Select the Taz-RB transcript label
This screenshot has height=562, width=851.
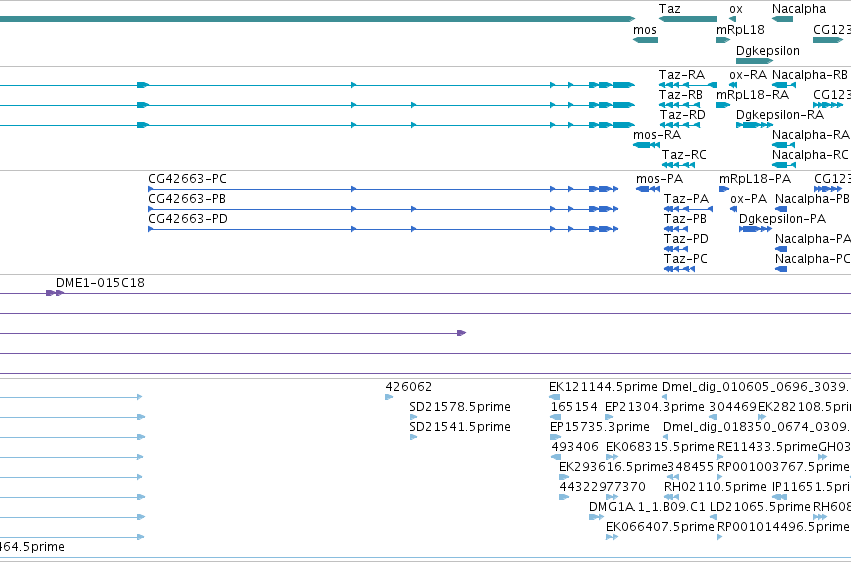point(681,95)
